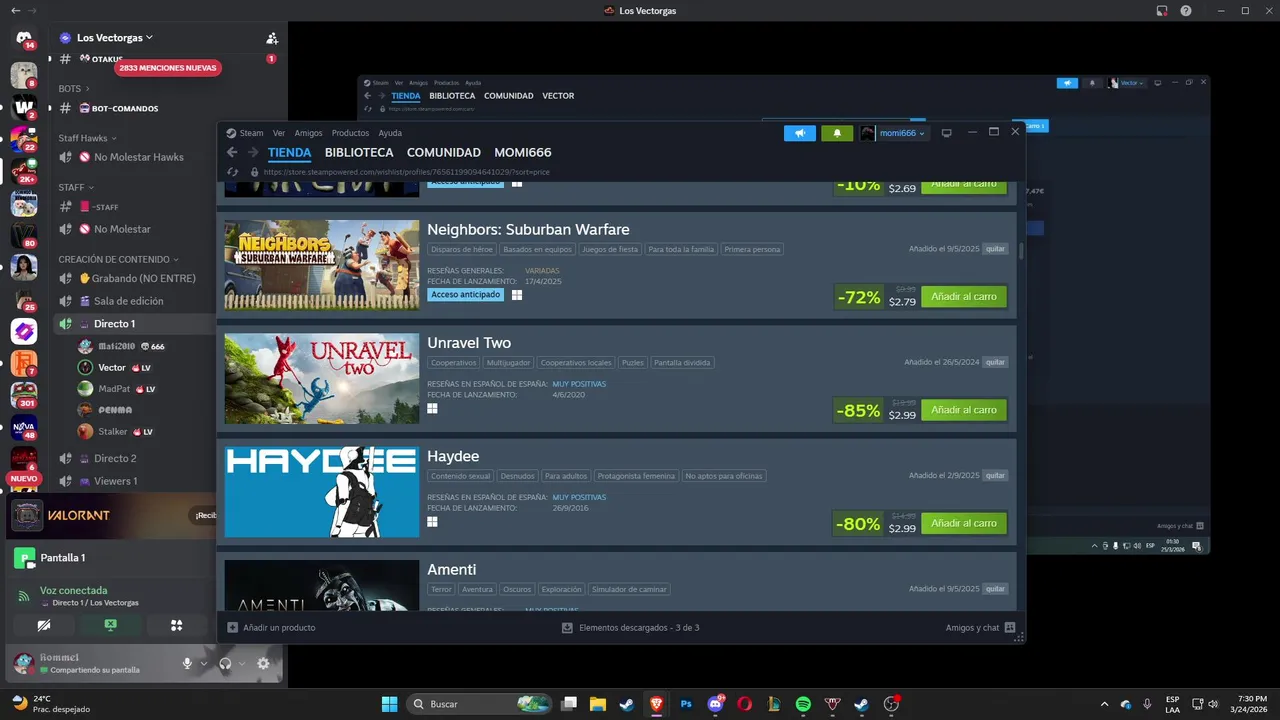Open Unravel Two game thumbnail
The width and height of the screenshot is (1280, 720).
pos(322,378)
